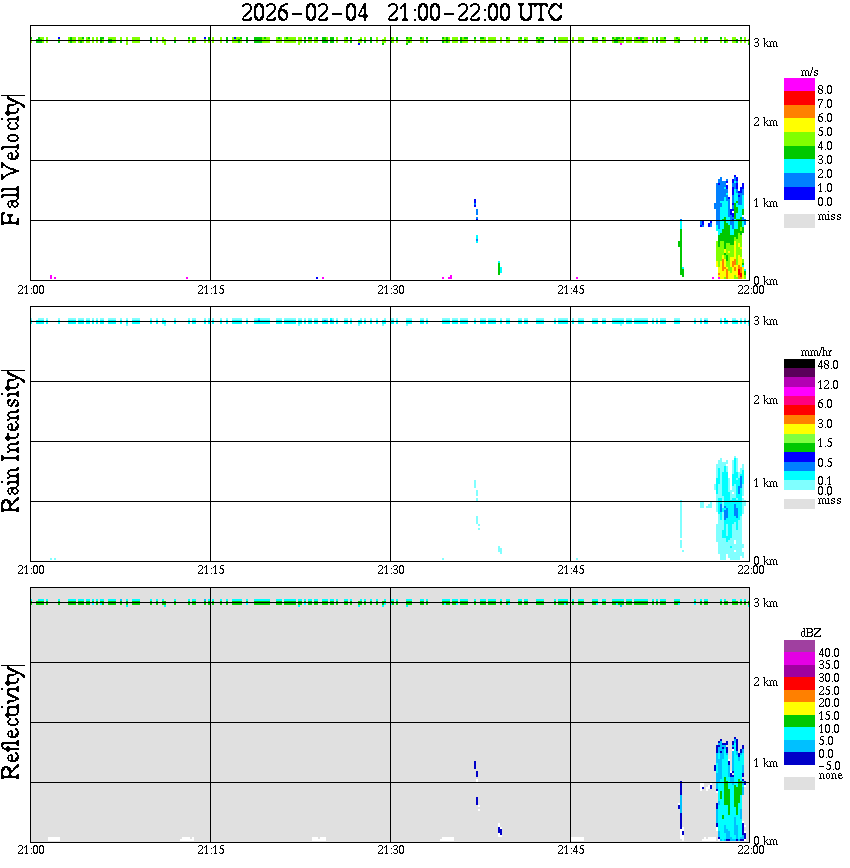
Task: Select the yellow 5.0 m/s legend swatch
Action: tap(799, 126)
